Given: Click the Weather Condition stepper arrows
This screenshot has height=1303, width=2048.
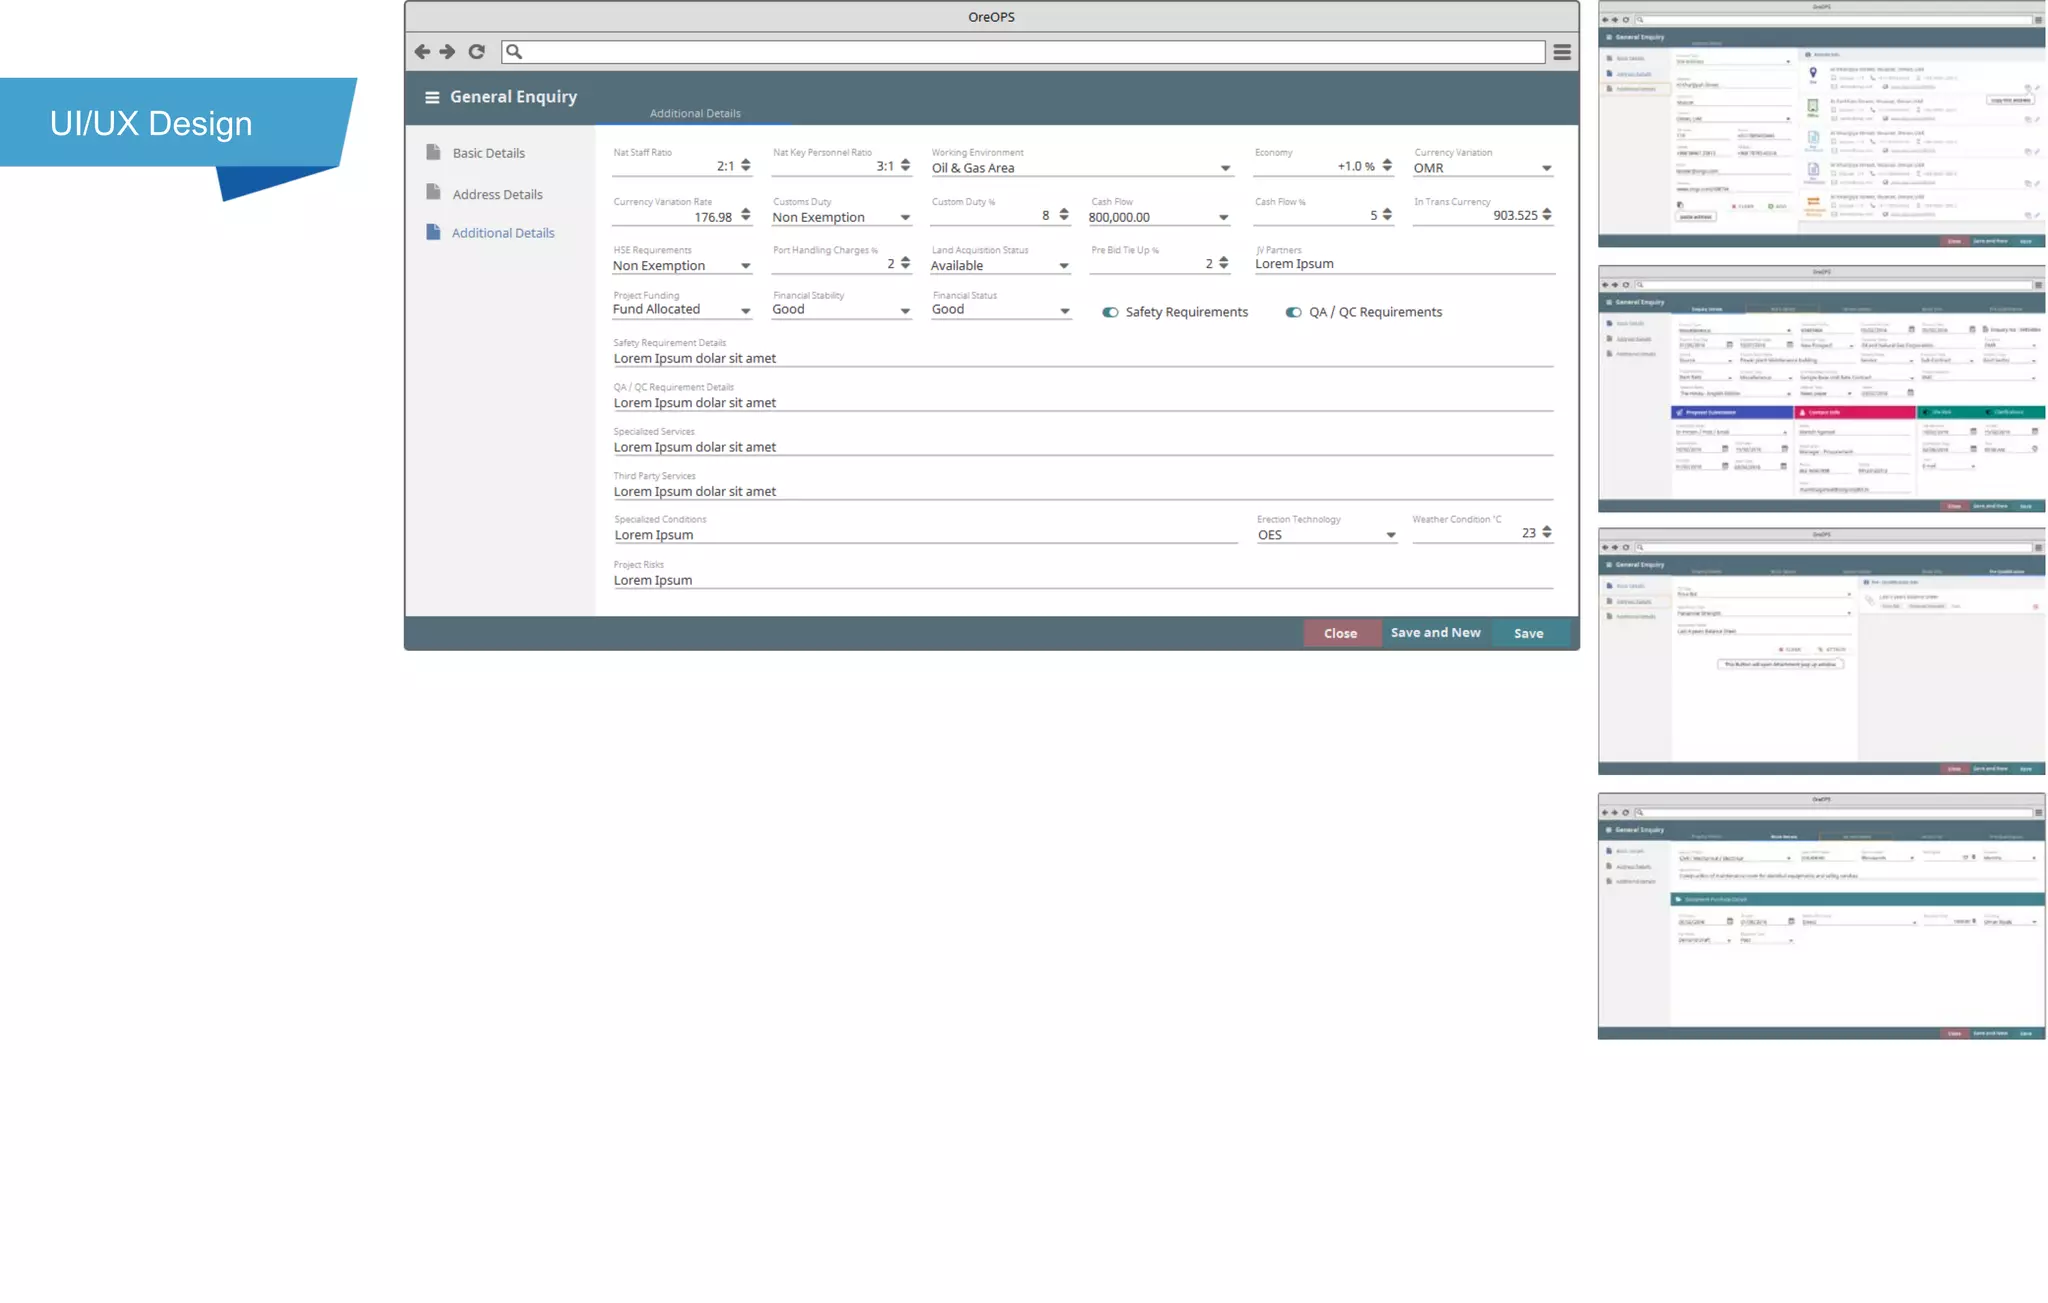Looking at the screenshot, I should pos(1547,533).
